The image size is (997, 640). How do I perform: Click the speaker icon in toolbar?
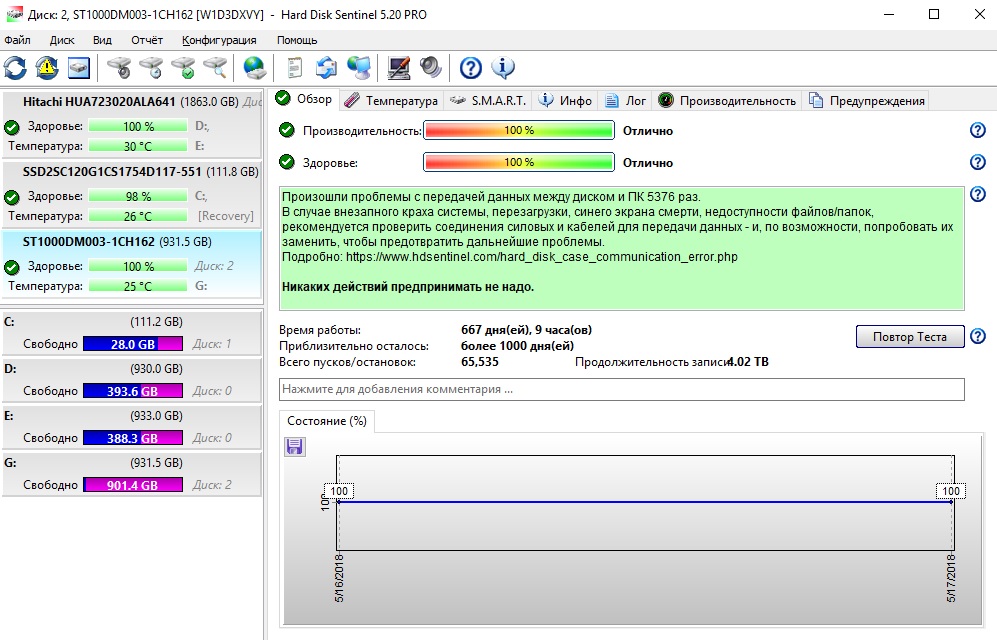[431, 68]
